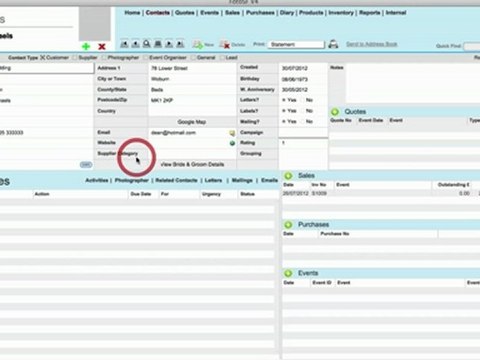Add a new quote with green Quotes icon
The image size is (480, 360).
tap(335, 112)
